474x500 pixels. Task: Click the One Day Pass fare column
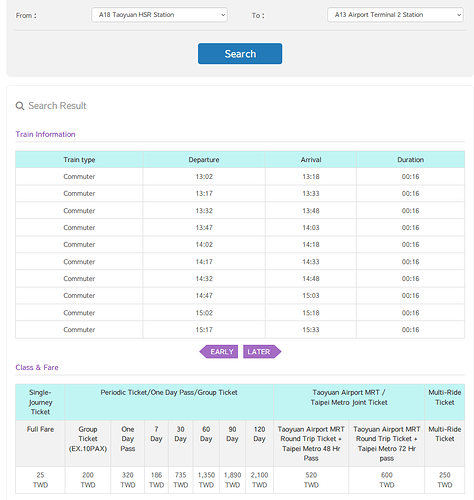[x=128, y=439]
